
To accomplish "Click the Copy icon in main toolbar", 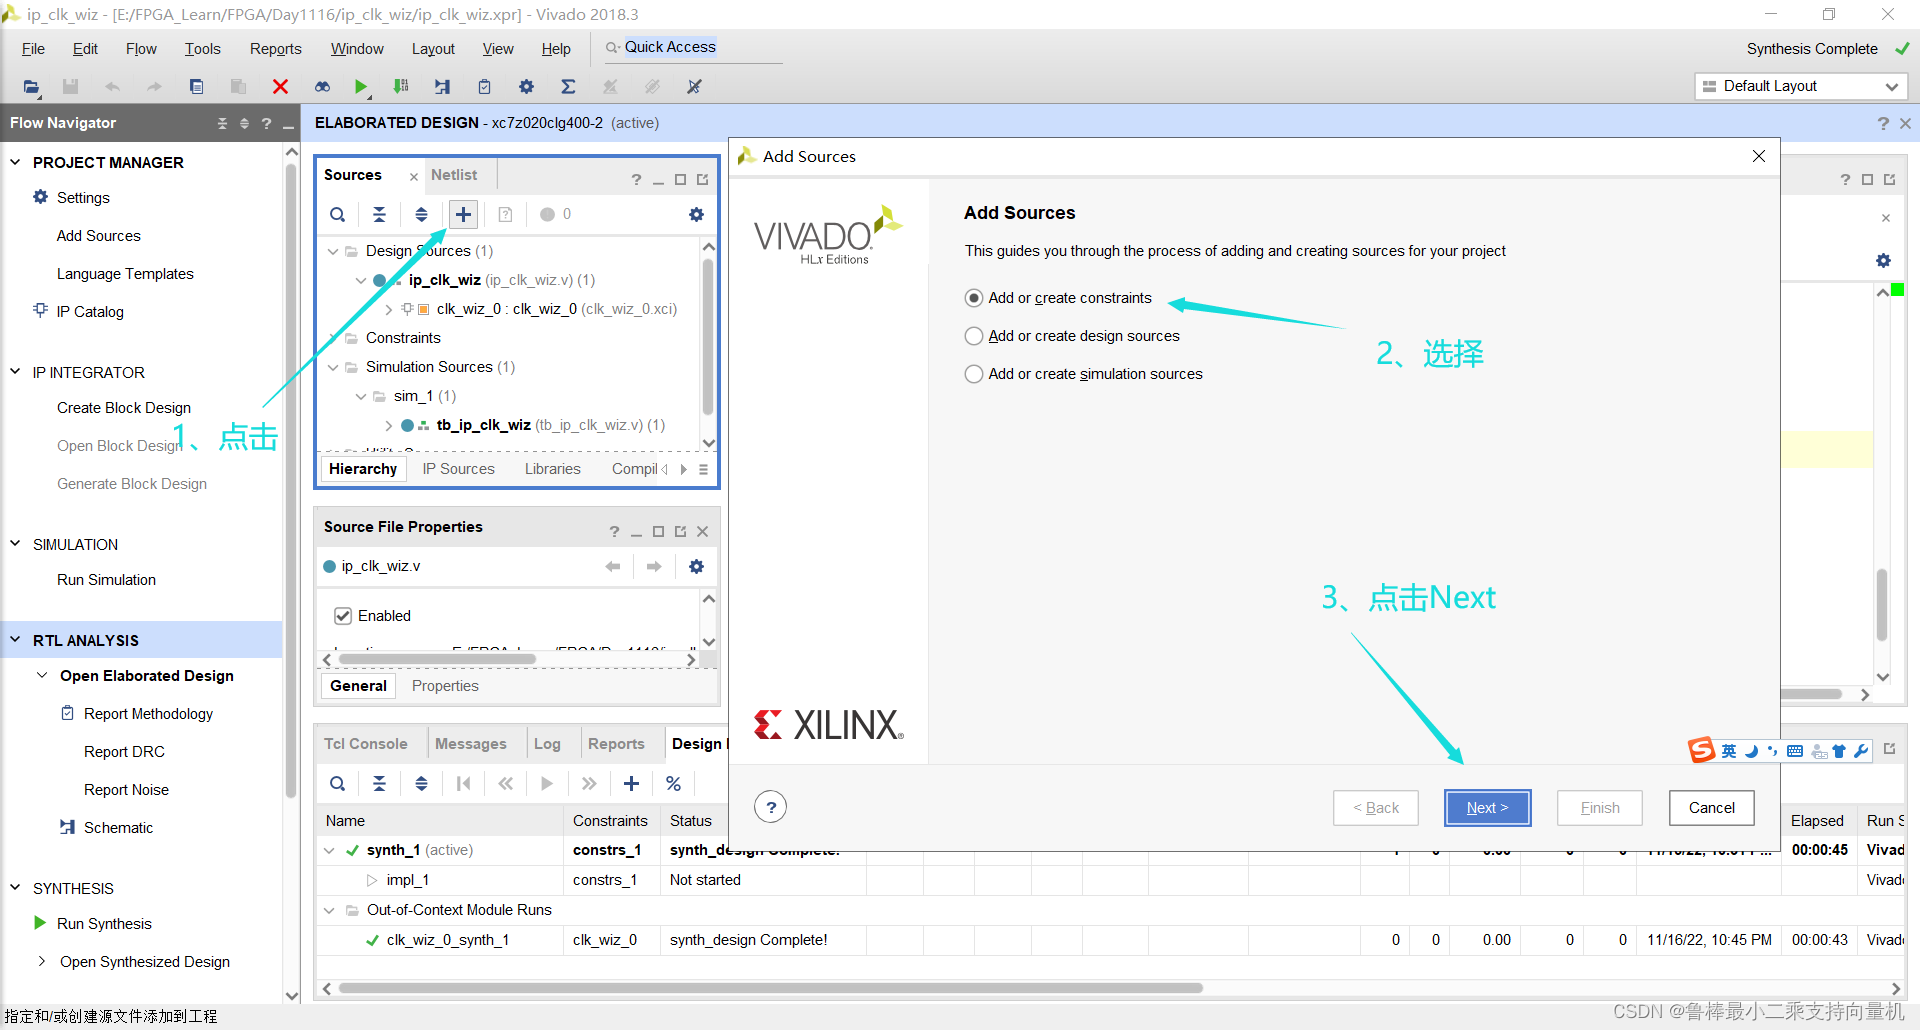I will (196, 87).
